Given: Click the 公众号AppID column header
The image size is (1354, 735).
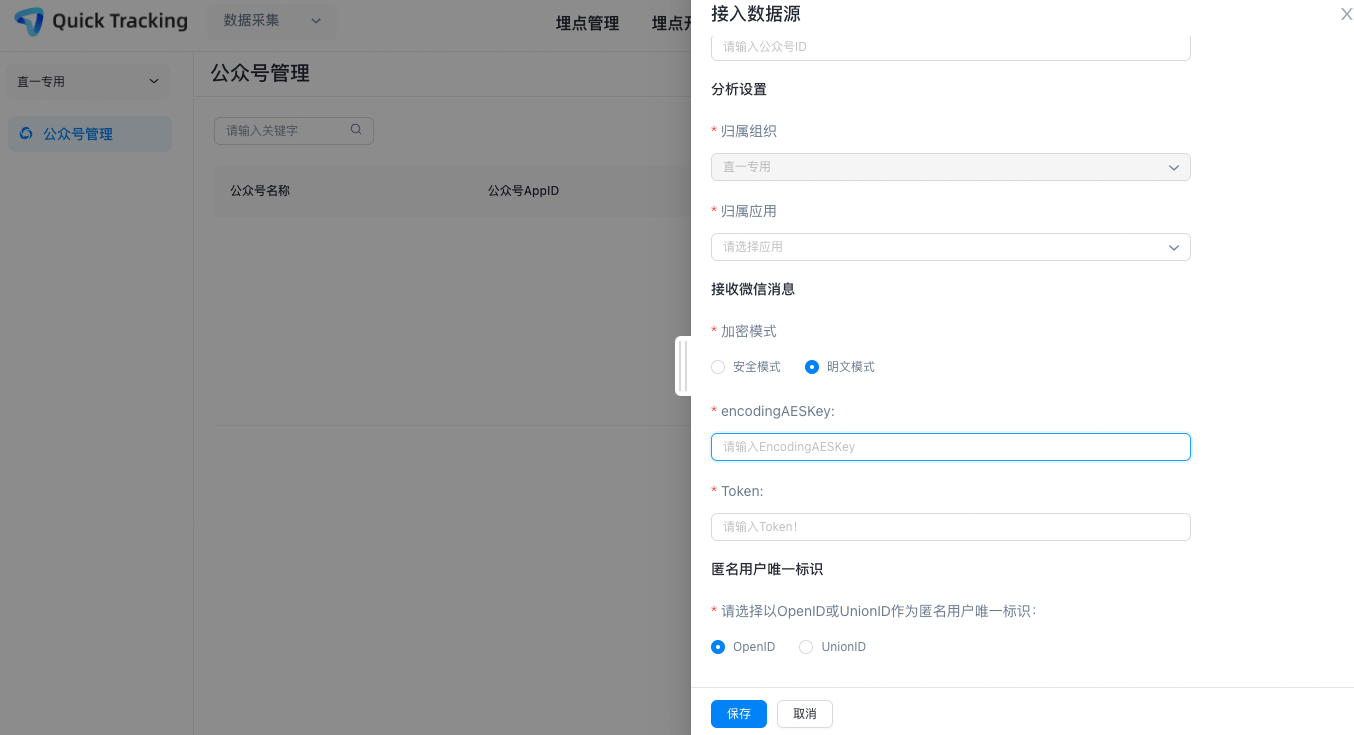Looking at the screenshot, I should coord(523,190).
